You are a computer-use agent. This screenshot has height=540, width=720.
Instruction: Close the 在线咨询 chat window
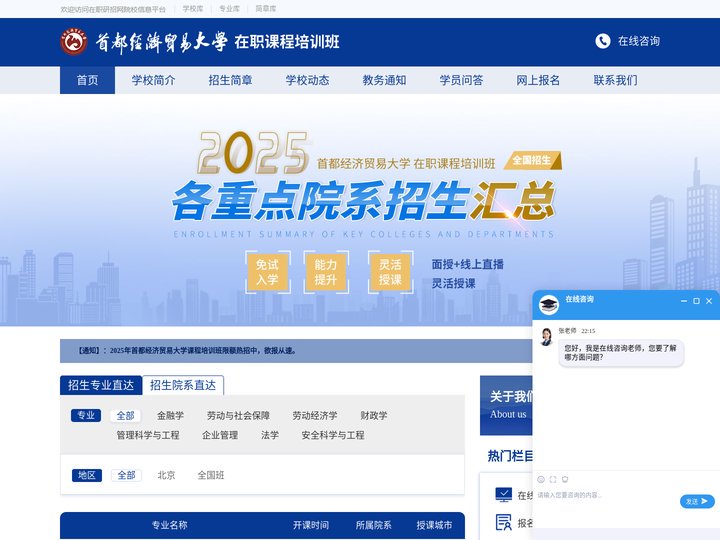click(709, 301)
